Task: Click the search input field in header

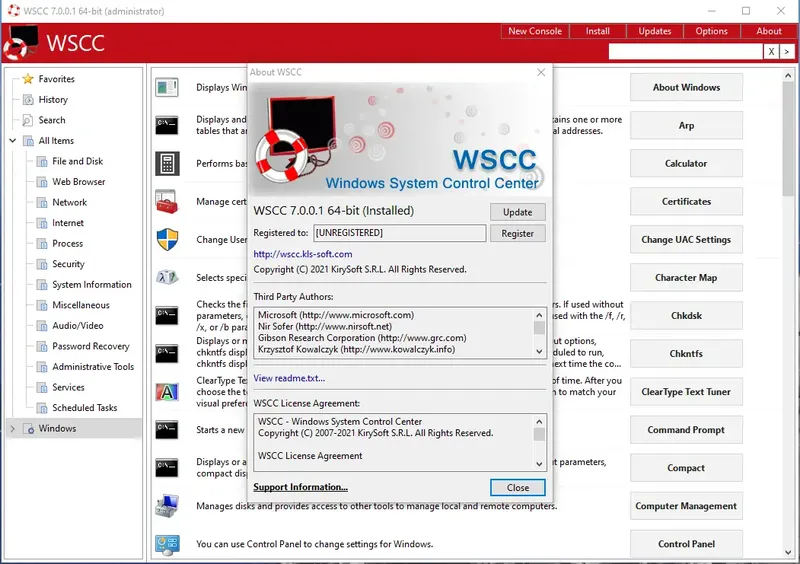Action: pyautogui.click(x=685, y=52)
